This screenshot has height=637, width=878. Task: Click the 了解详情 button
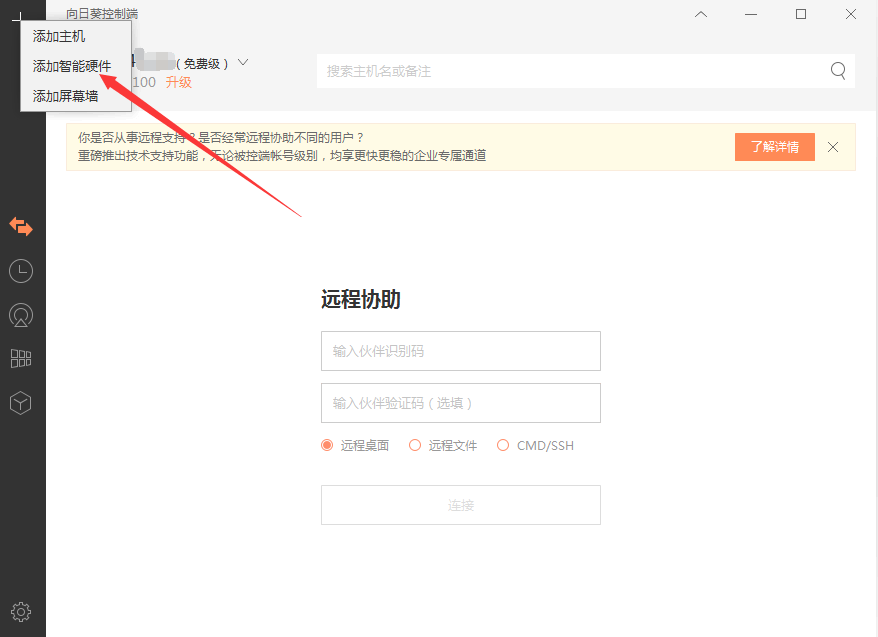click(775, 147)
